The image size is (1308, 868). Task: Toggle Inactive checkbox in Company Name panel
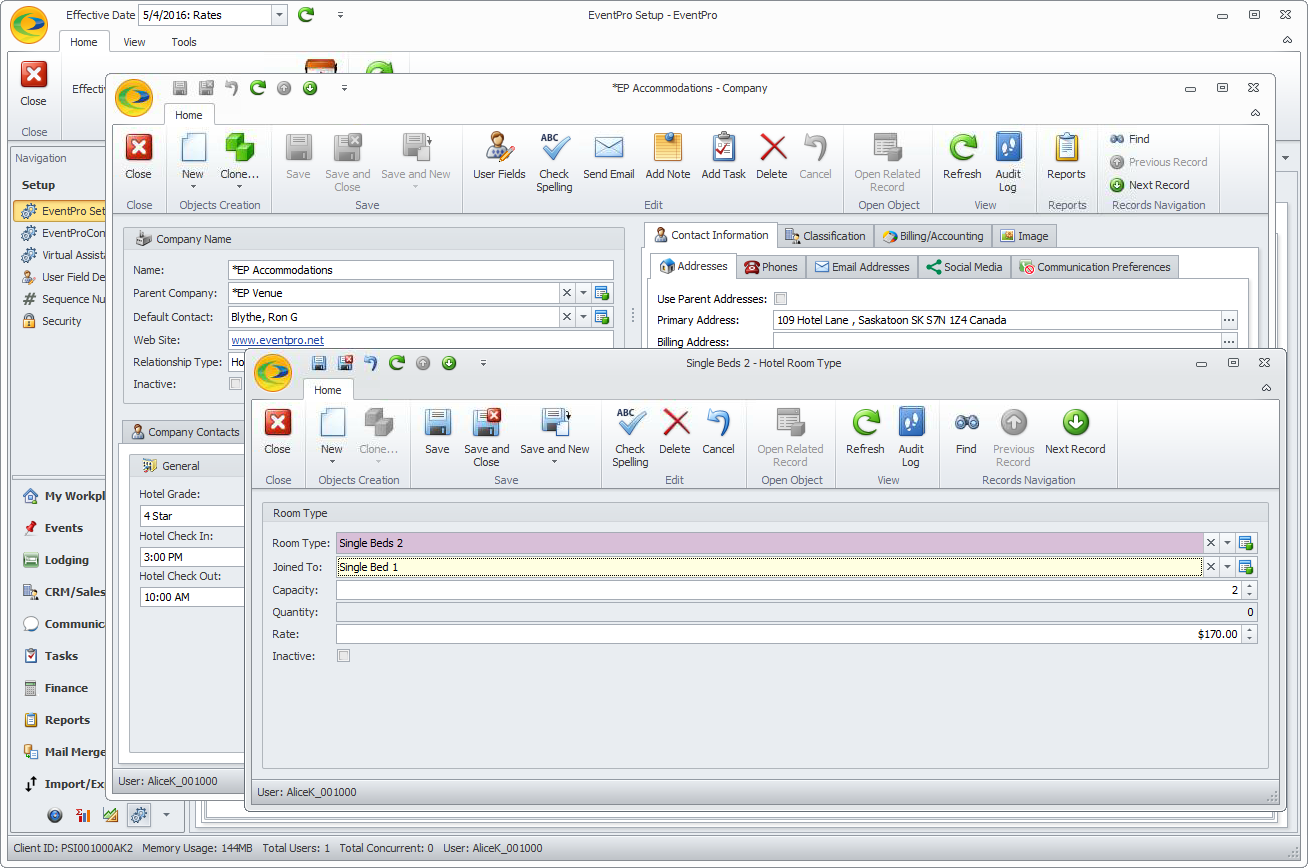click(x=235, y=384)
